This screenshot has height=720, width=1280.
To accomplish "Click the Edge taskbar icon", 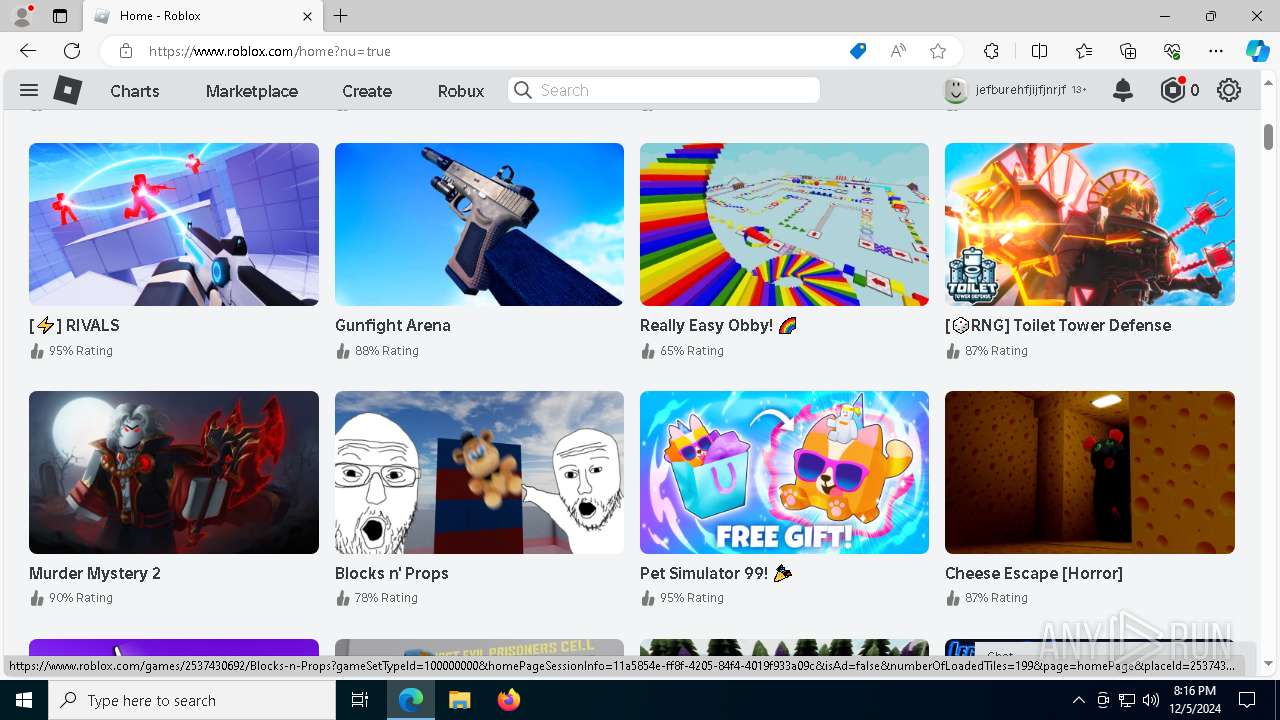I will pyautogui.click(x=411, y=700).
